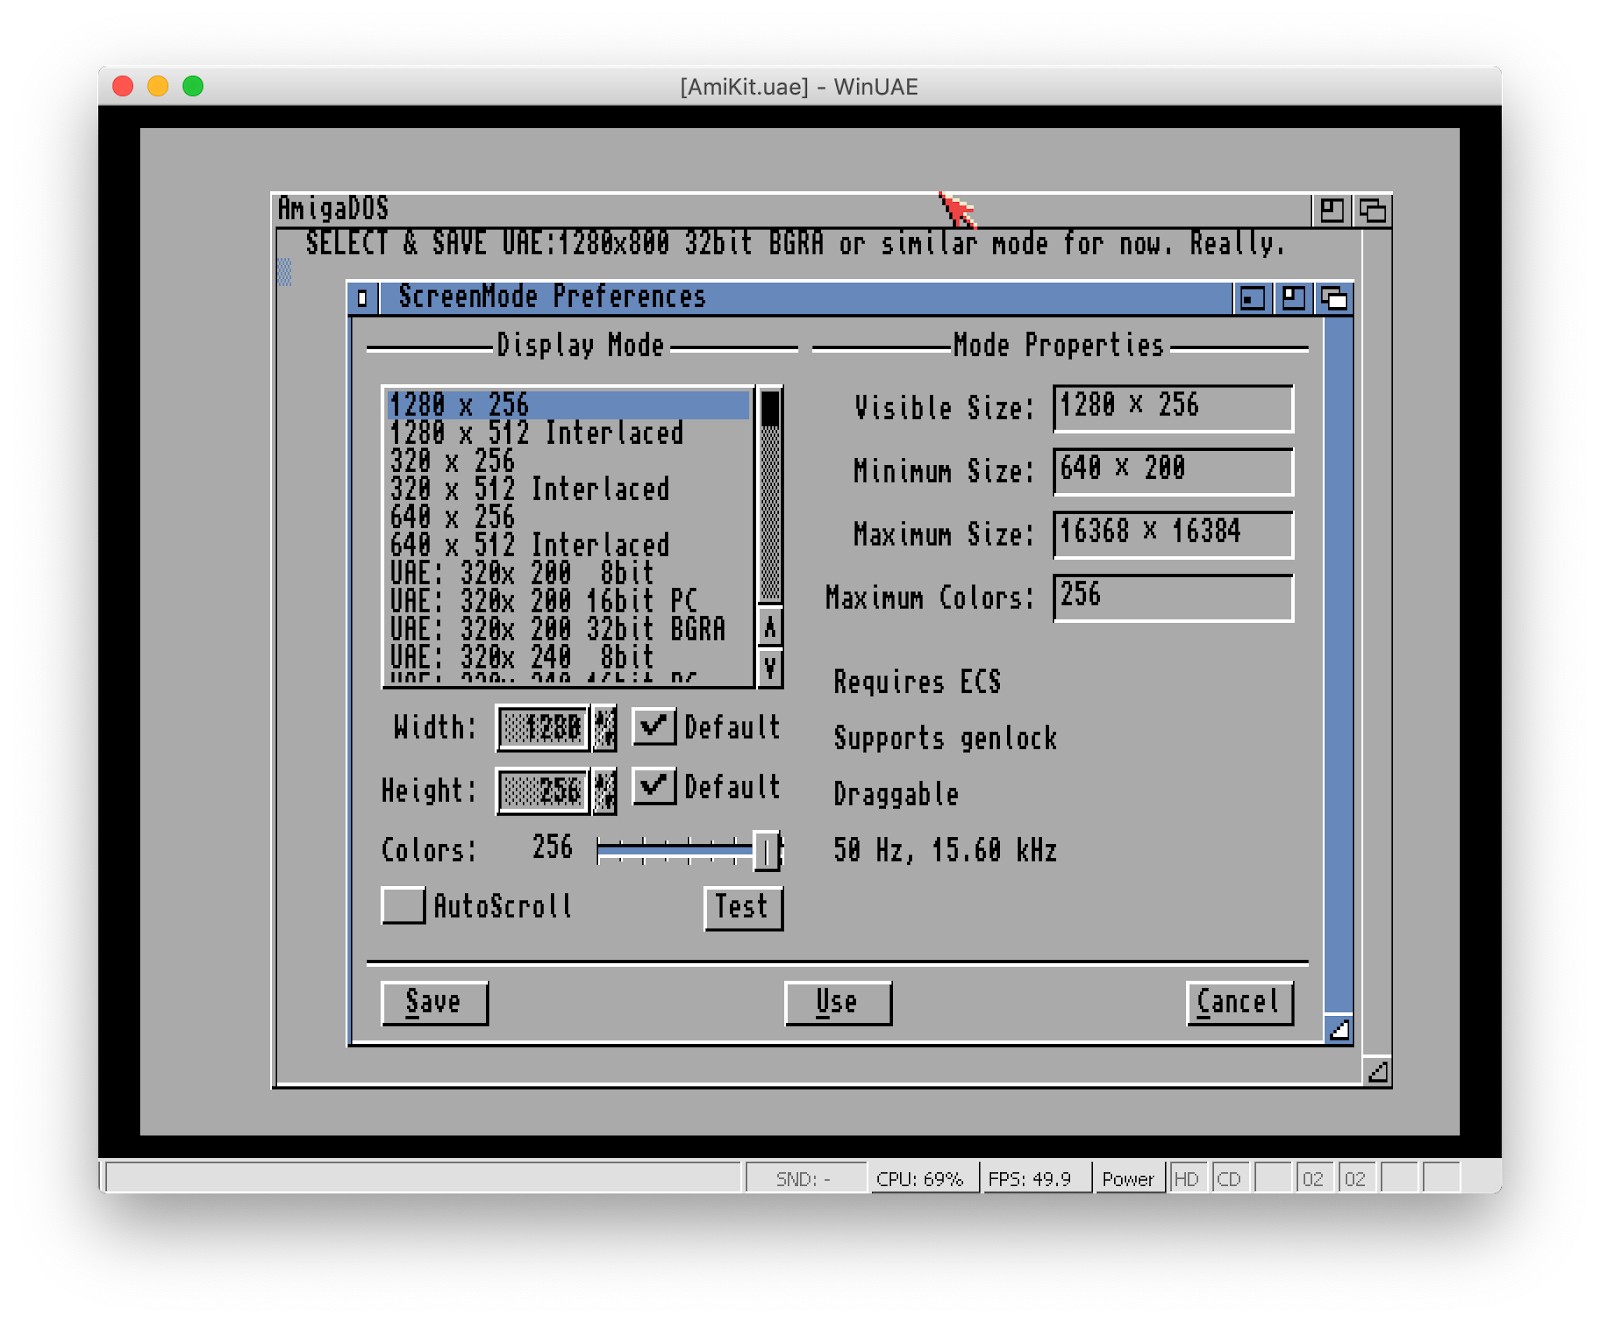The image size is (1600, 1323).
Task: Enable the AutoScroll checkbox
Action: 404,905
